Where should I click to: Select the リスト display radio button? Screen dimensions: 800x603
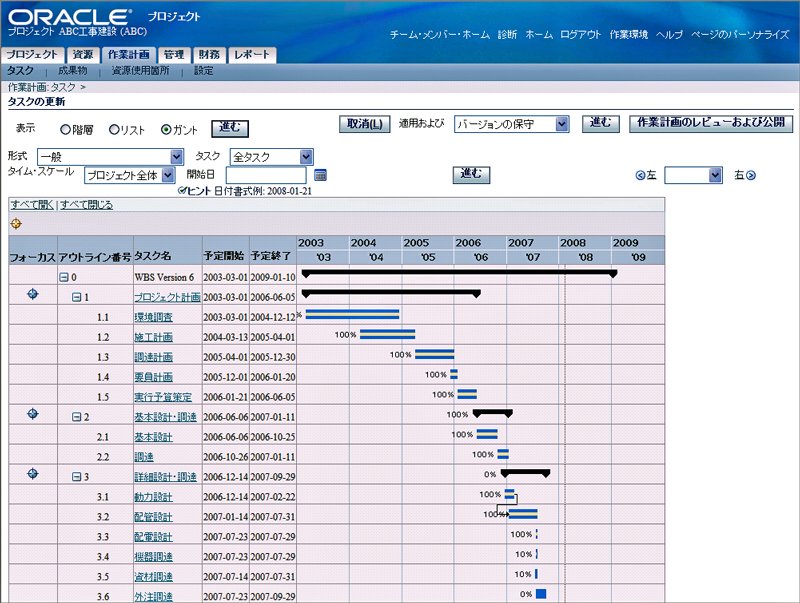tap(114, 130)
